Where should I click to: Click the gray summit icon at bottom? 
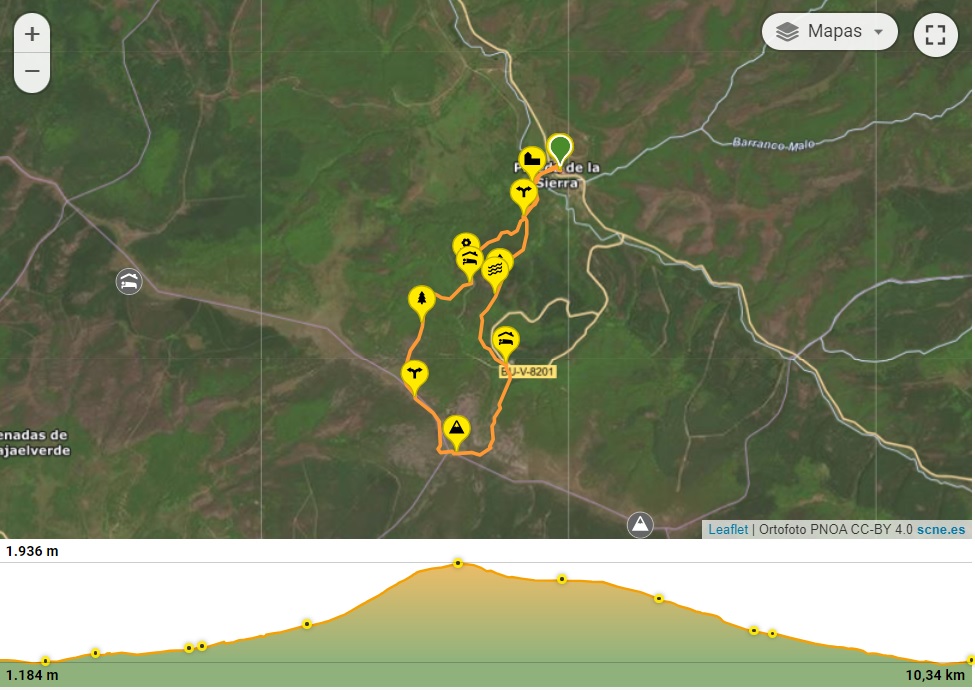[x=640, y=525]
